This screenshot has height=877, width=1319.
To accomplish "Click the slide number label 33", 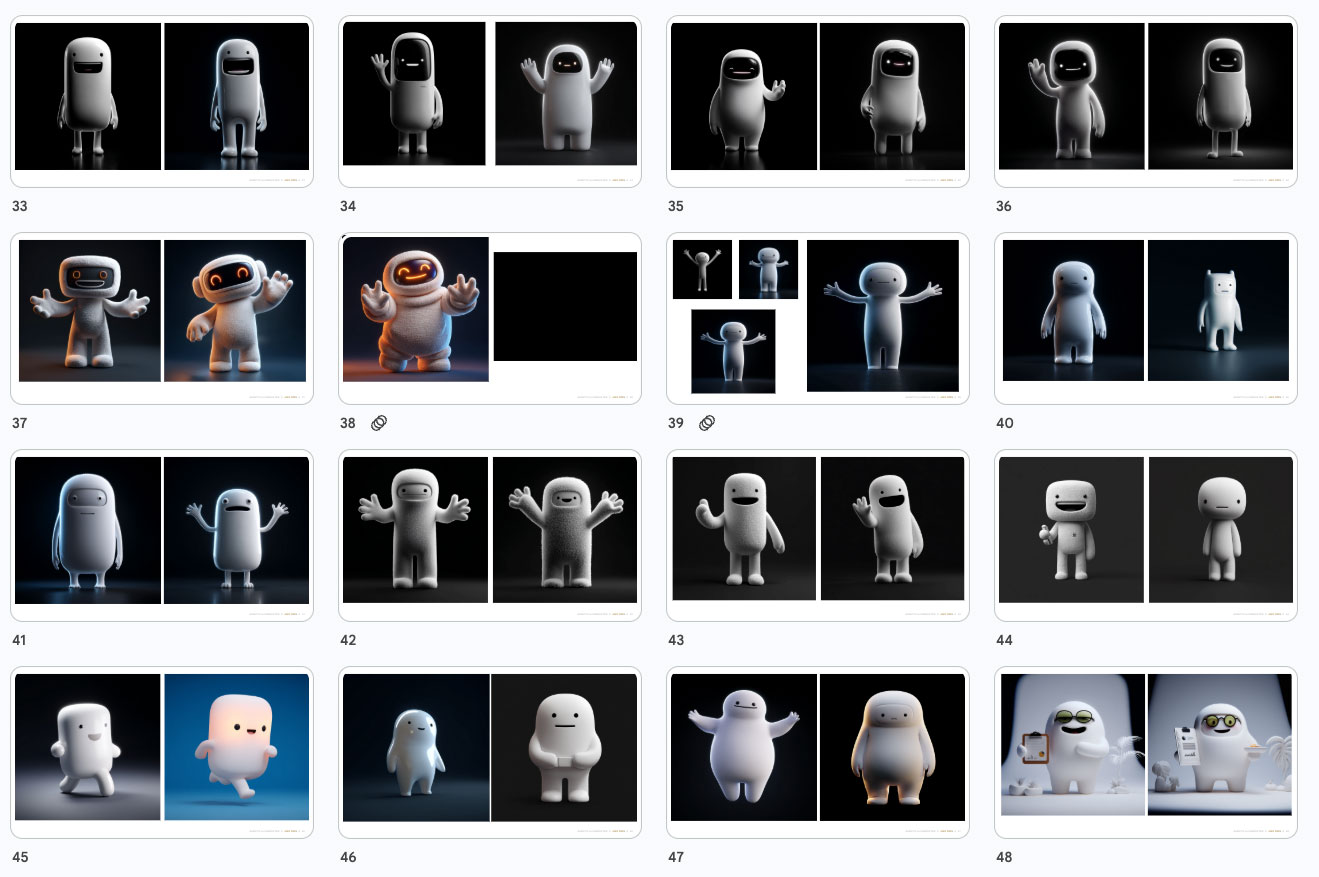I will point(20,206).
